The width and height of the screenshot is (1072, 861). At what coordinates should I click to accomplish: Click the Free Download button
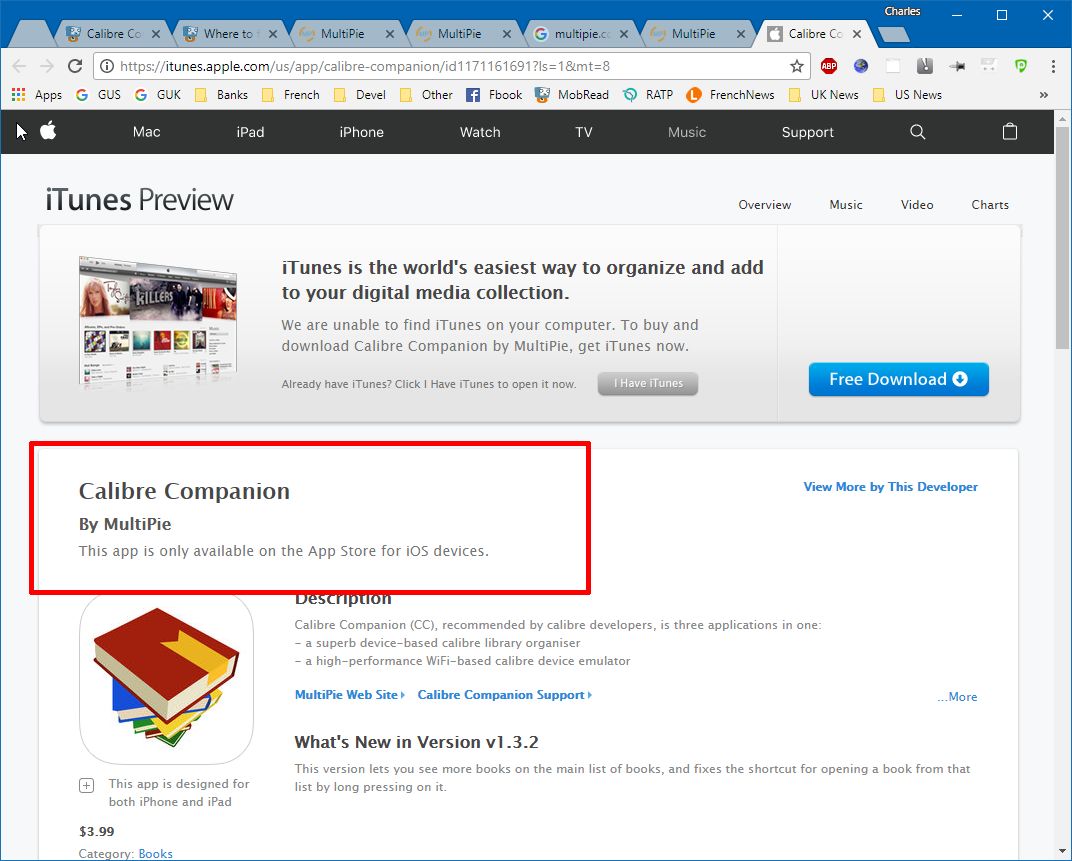click(898, 379)
